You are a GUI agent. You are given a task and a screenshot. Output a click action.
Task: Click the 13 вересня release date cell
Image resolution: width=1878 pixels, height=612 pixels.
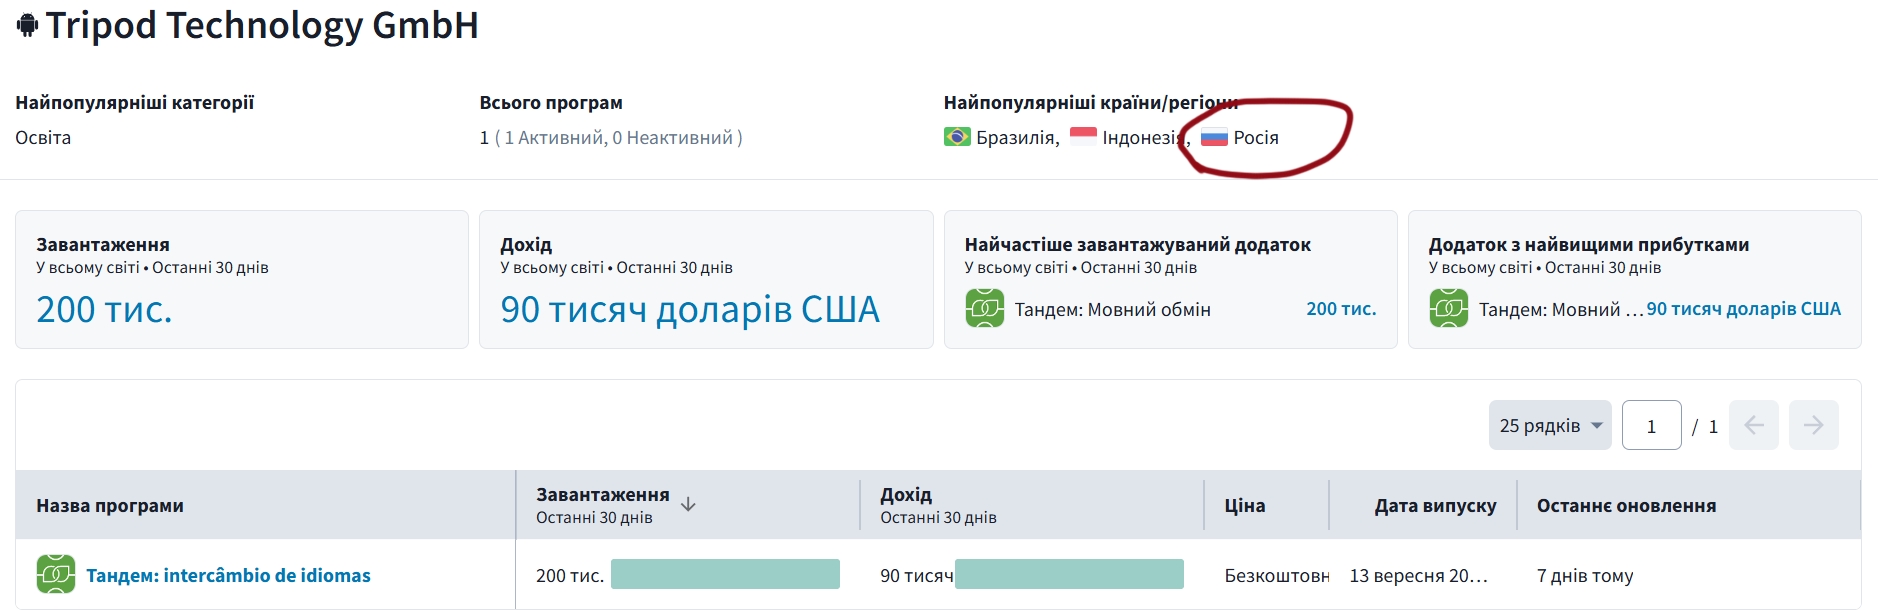click(x=1418, y=575)
